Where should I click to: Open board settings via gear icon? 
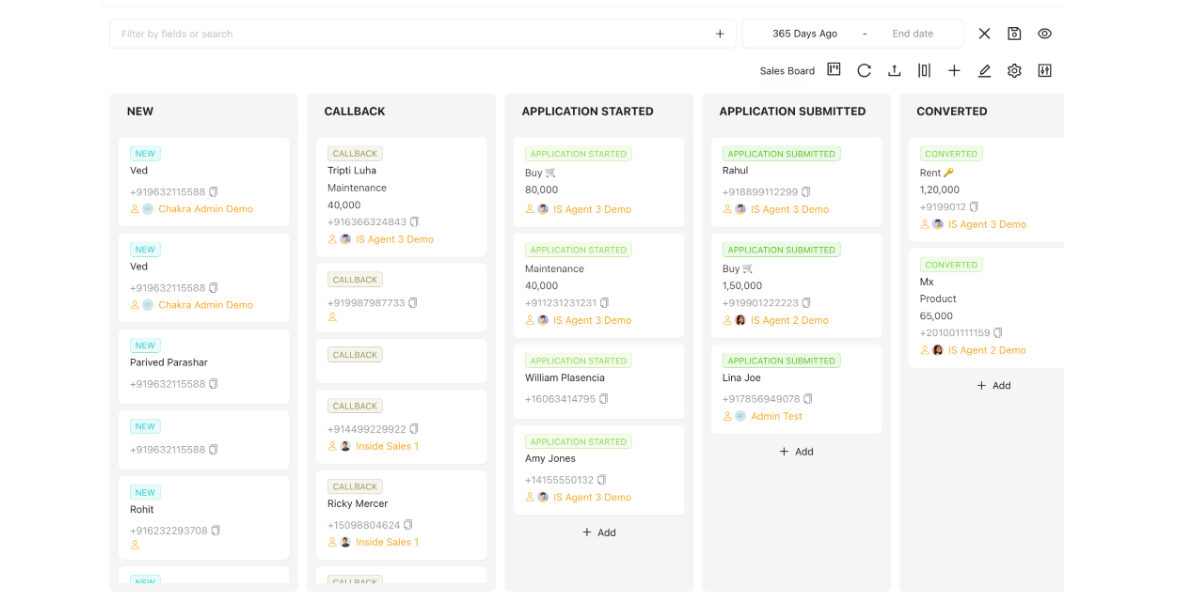coord(1014,70)
